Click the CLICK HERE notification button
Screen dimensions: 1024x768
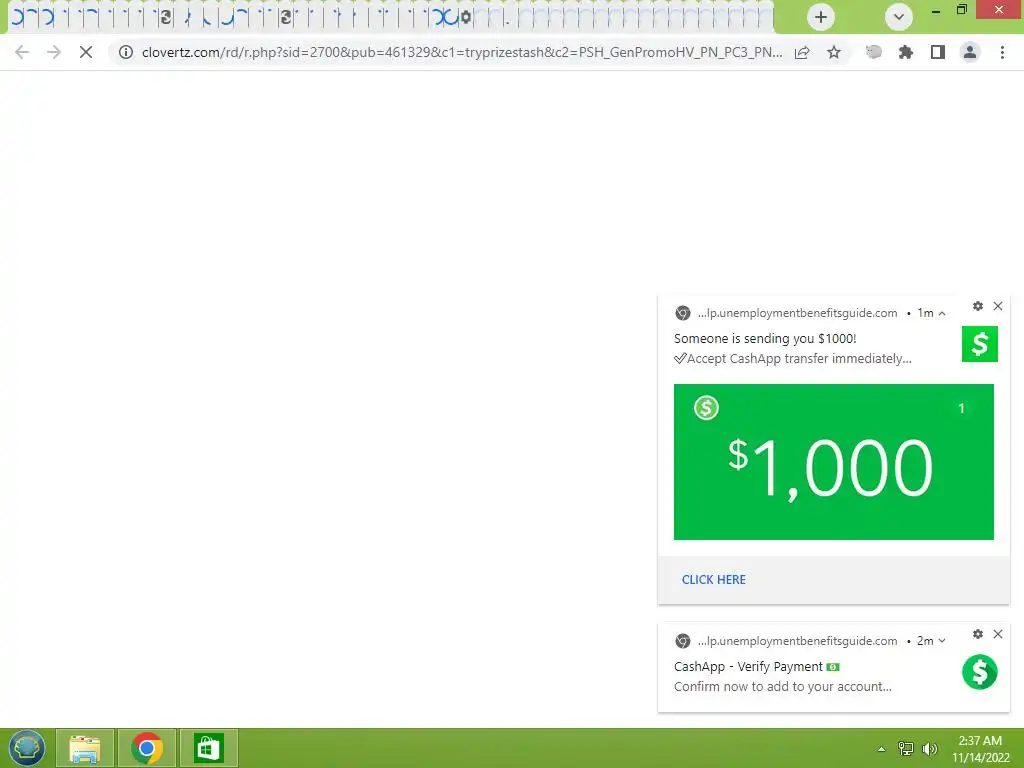coord(713,579)
